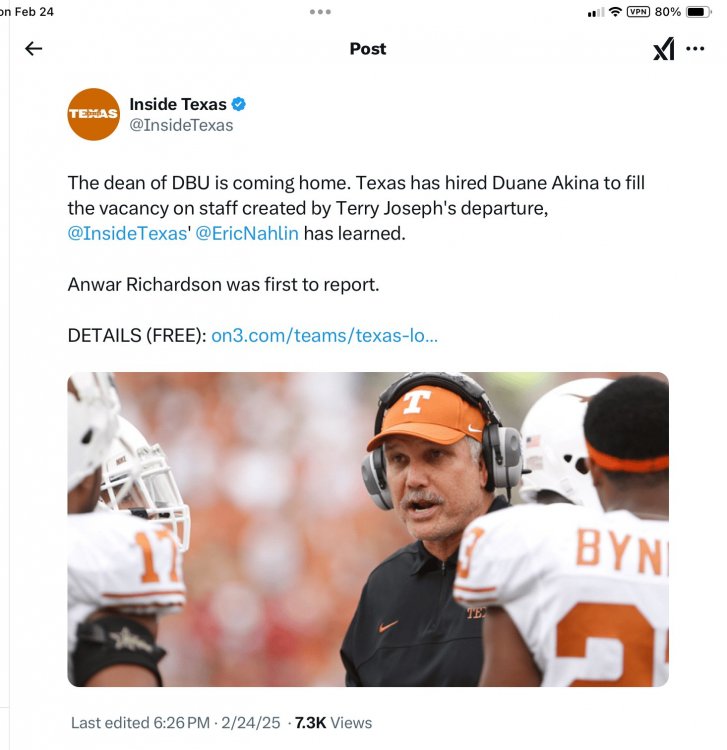
Task: Open the post's three-dot options menu
Action: pyautogui.click(x=695, y=48)
